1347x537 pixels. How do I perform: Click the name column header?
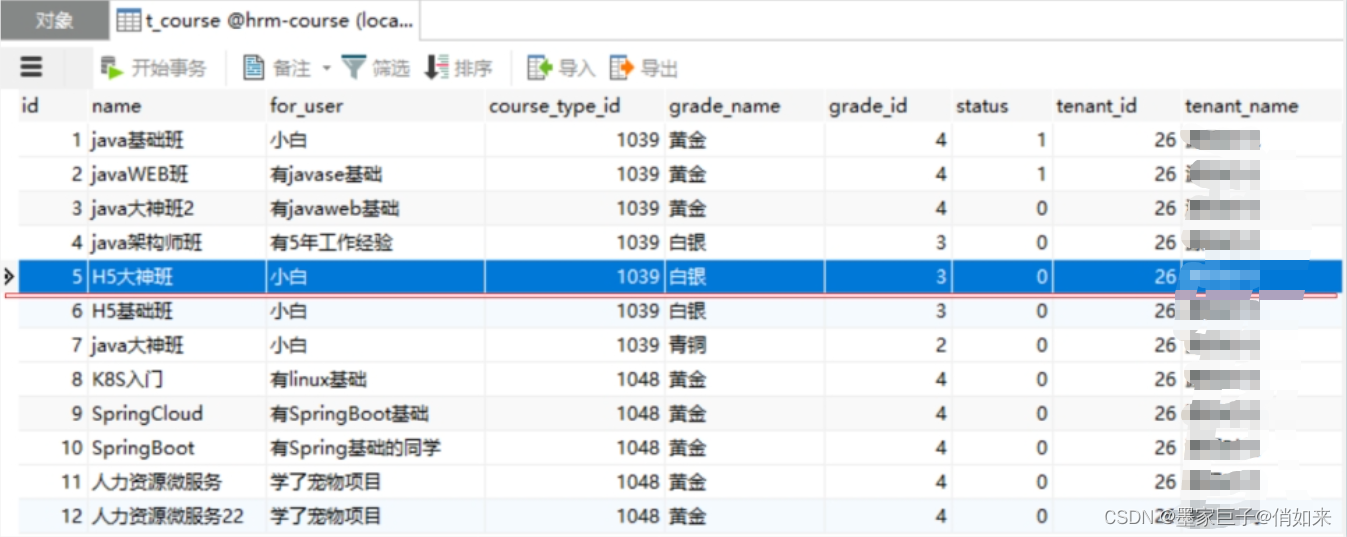tap(176, 106)
